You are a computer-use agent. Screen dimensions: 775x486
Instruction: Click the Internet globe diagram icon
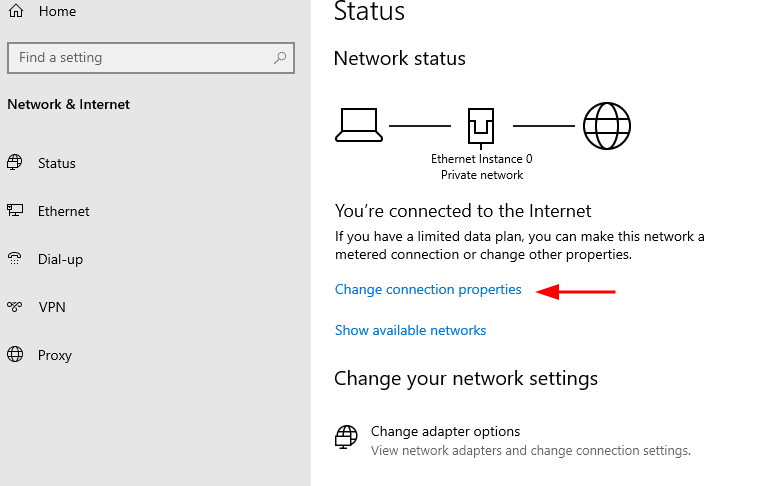(x=606, y=126)
